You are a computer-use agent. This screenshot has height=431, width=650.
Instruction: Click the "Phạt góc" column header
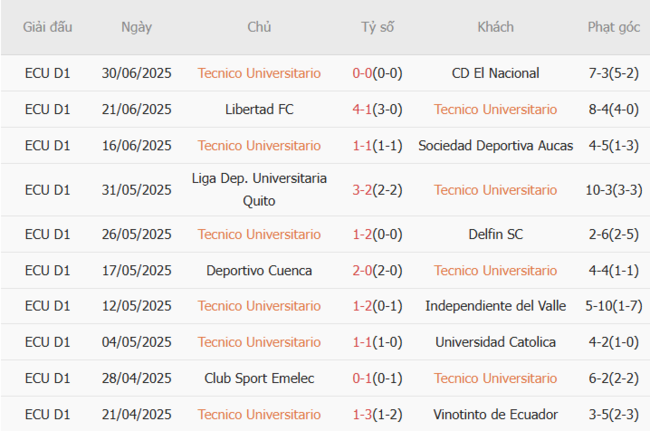pos(614,27)
